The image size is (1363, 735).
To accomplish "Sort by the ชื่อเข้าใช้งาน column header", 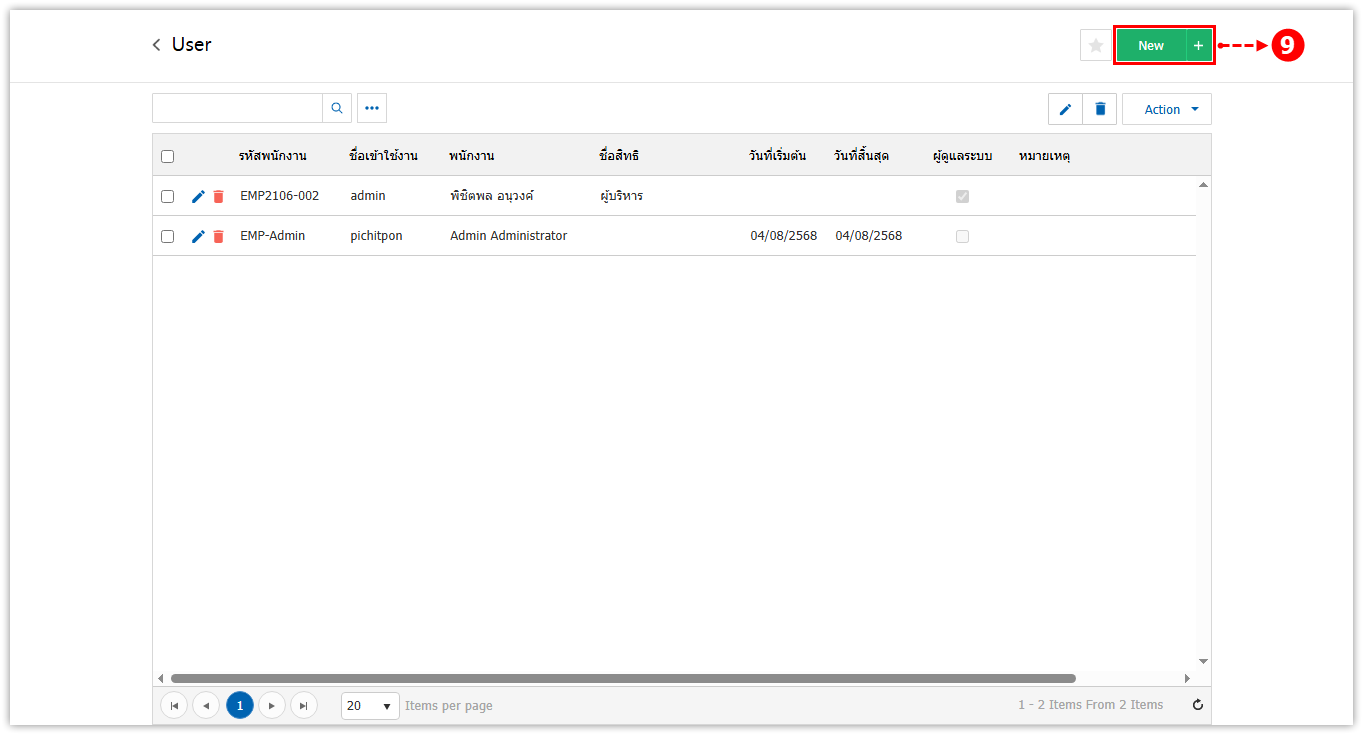I will click(x=383, y=156).
